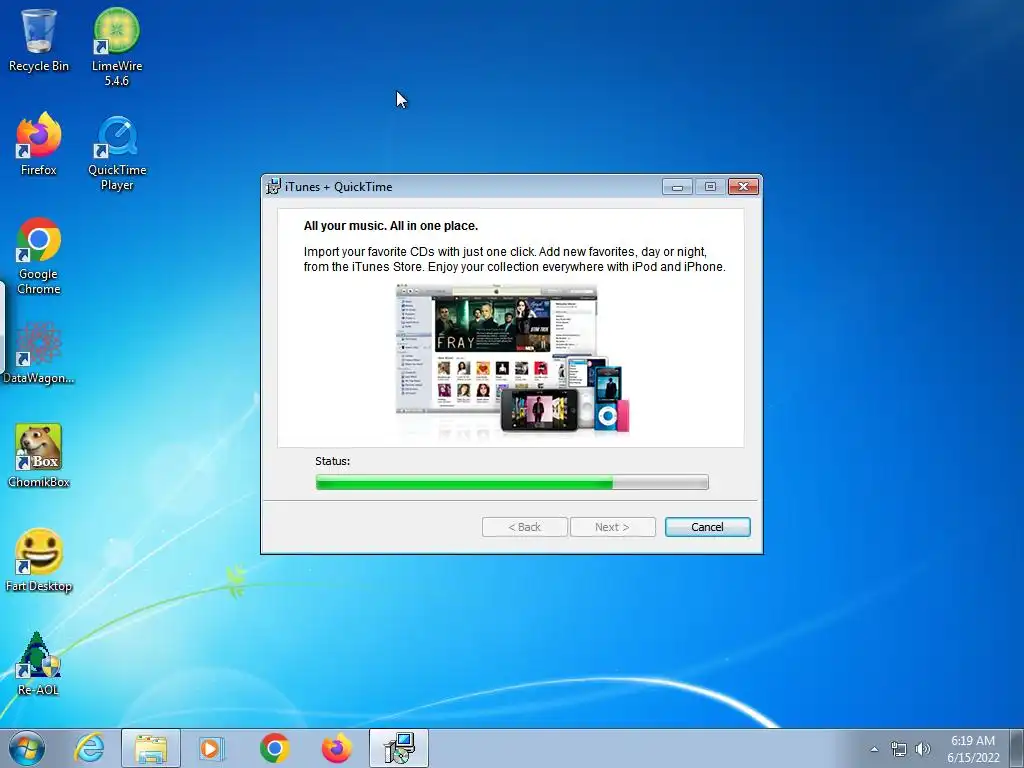
Task: Click the volume speaker tray icon
Action: pos(922,749)
